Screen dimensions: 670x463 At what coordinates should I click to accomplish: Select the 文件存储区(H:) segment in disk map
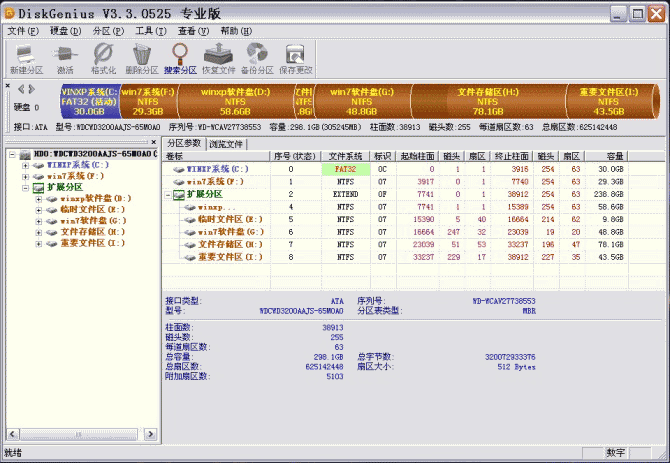pos(488,101)
